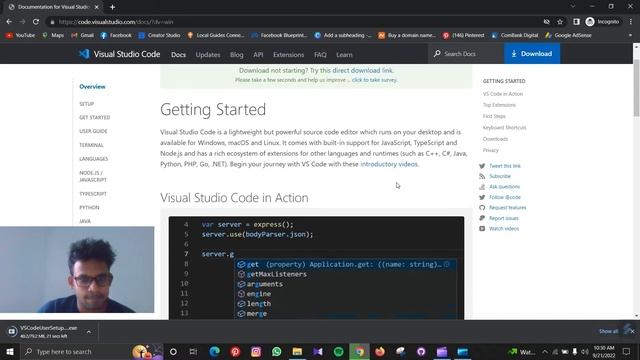
Task: Open WhatsApp from the taskbar
Action: [x=276, y=351]
